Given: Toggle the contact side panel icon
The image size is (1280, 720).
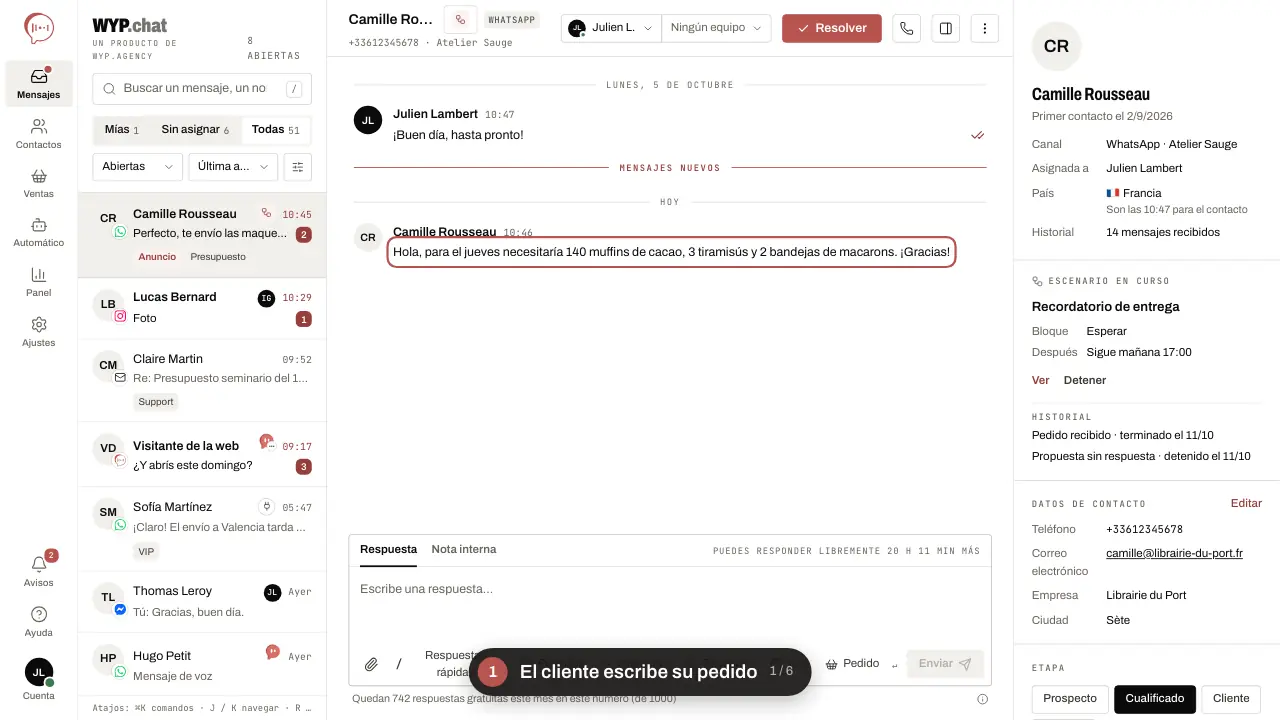Looking at the screenshot, I should (946, 28).
